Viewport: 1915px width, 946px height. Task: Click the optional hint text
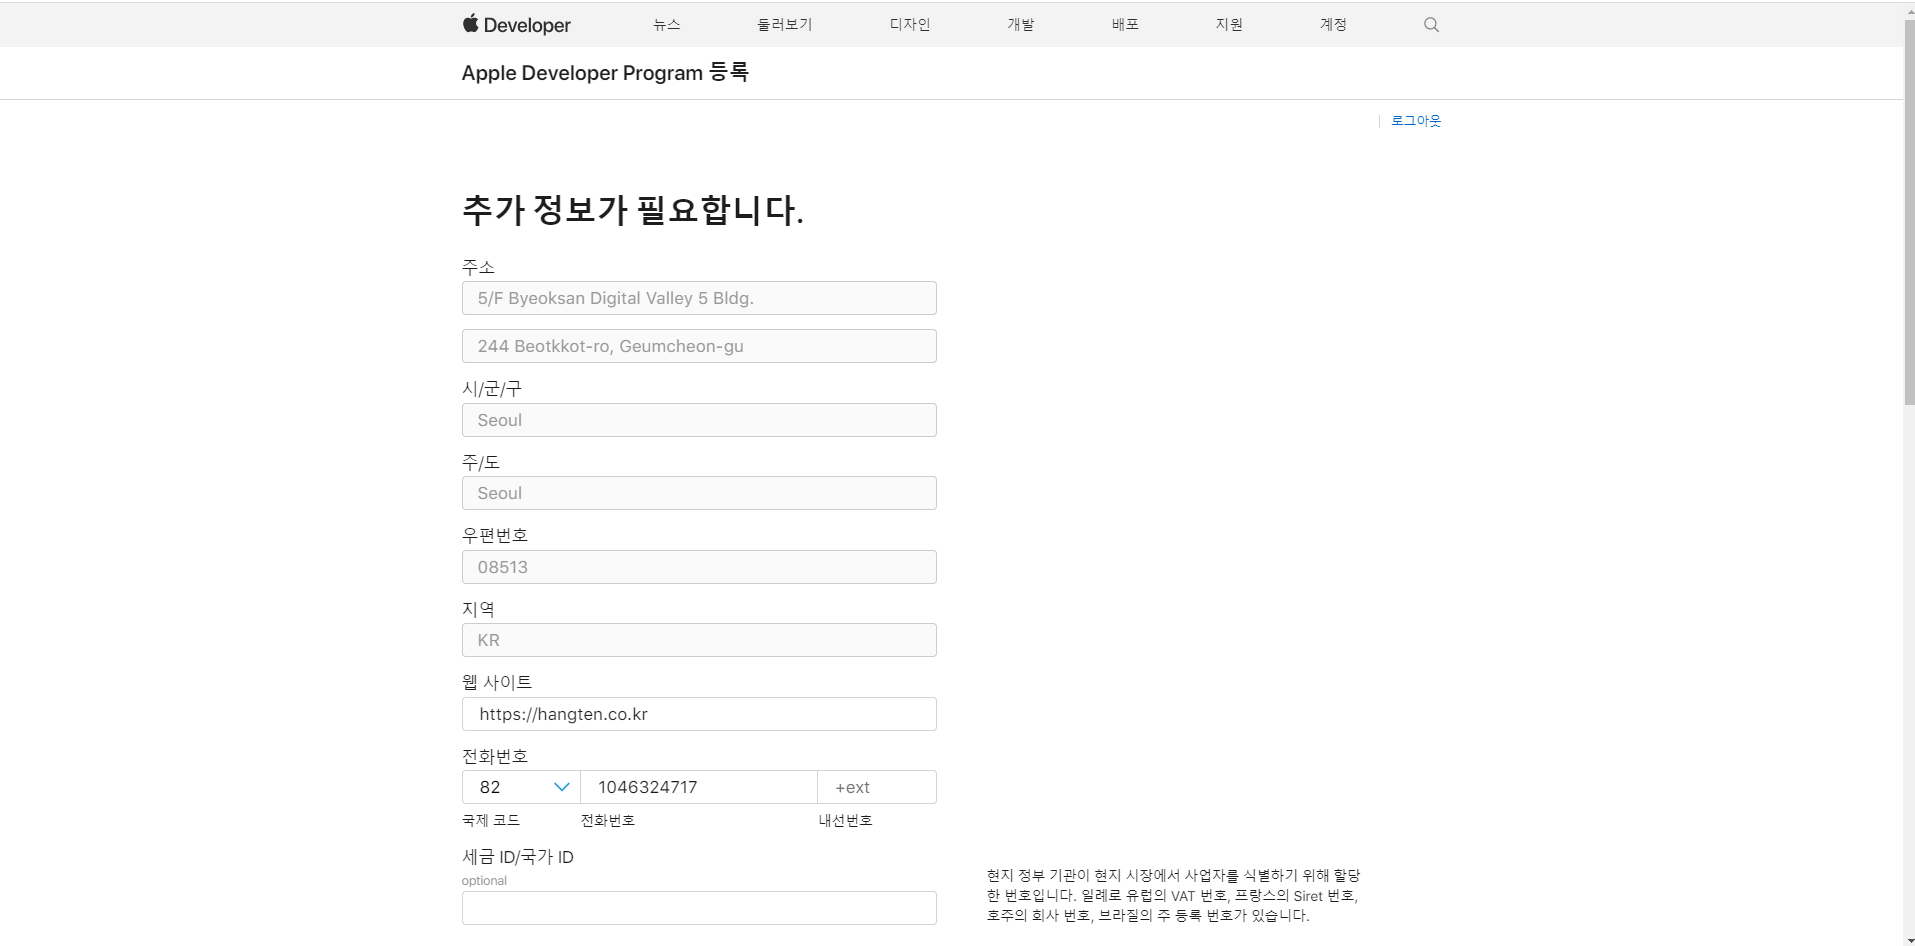[x=484, y=881]
